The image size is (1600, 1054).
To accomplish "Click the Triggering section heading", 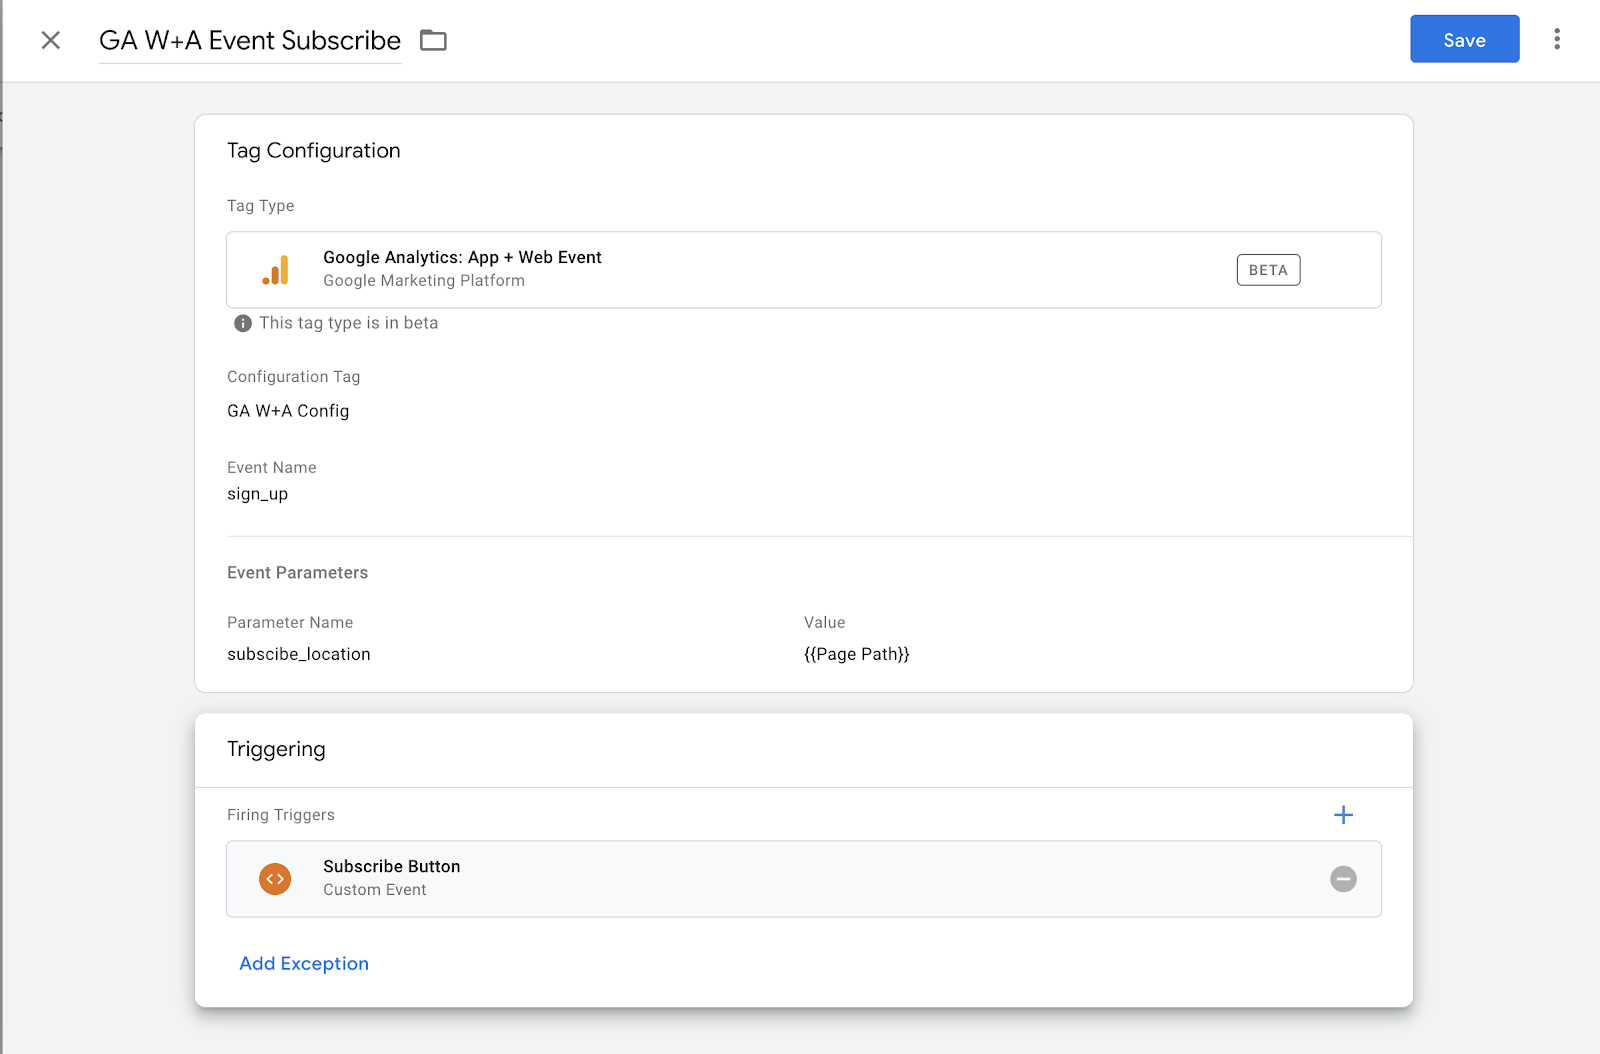I will pos(276,749).
